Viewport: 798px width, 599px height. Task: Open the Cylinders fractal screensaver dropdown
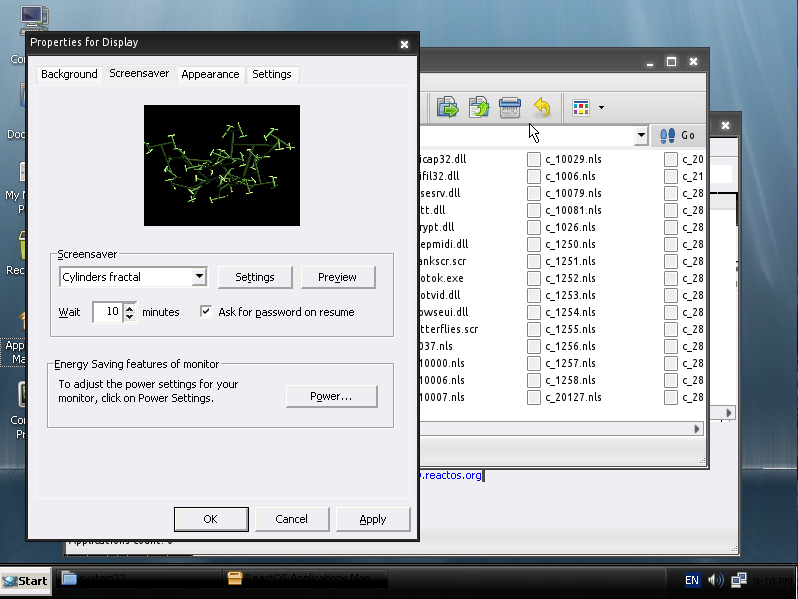199,277
